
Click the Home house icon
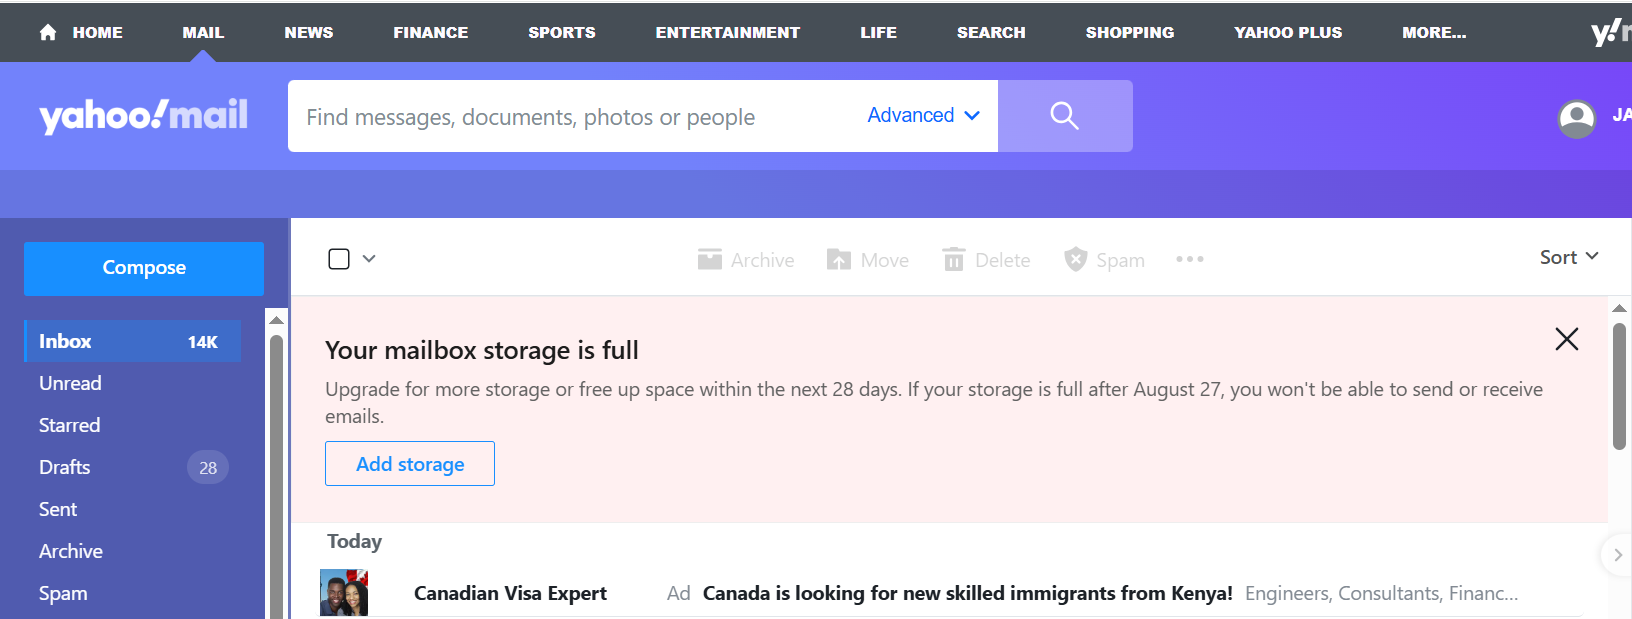(x=48, y=32)
